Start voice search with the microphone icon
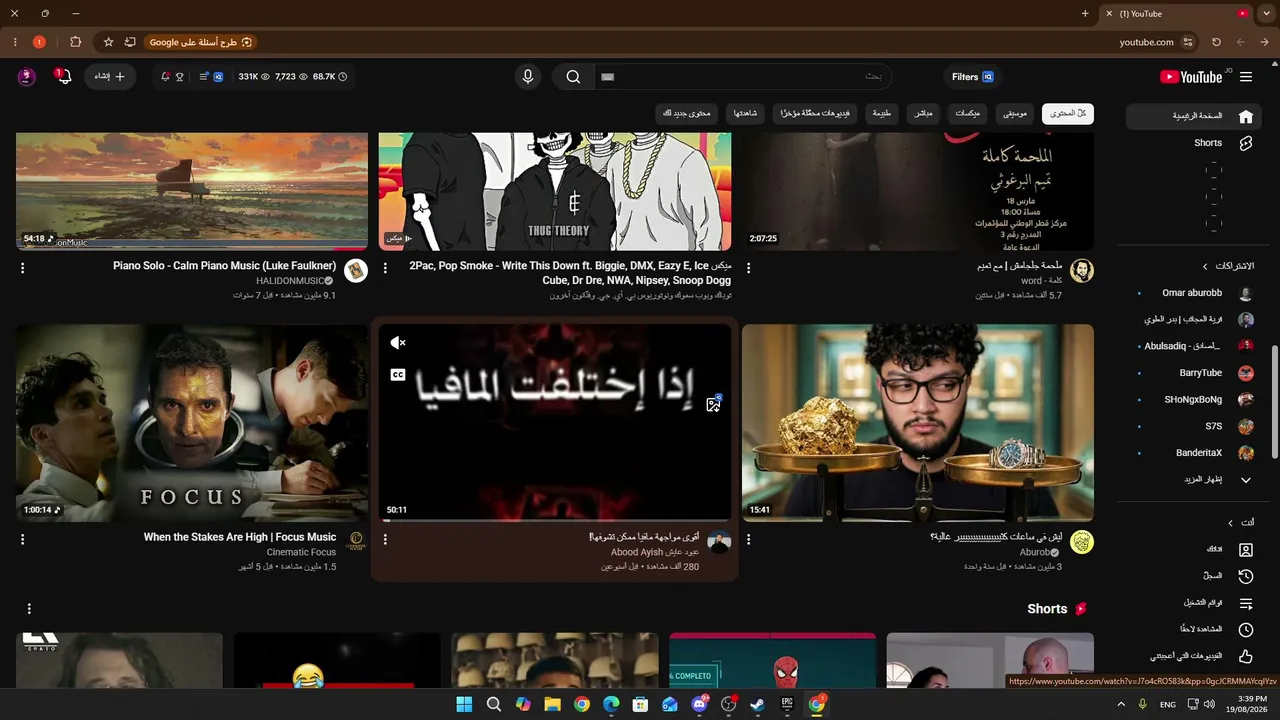Viewport: 1280px width, 720px height. [x=528, y=77]
